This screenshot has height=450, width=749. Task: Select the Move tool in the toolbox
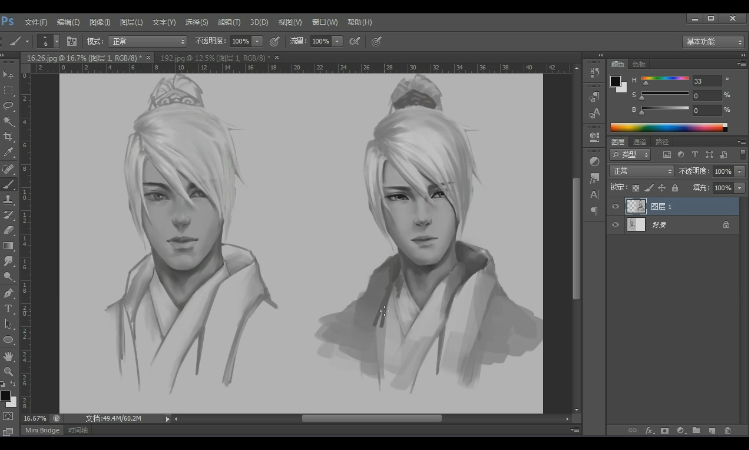point(8,75)
